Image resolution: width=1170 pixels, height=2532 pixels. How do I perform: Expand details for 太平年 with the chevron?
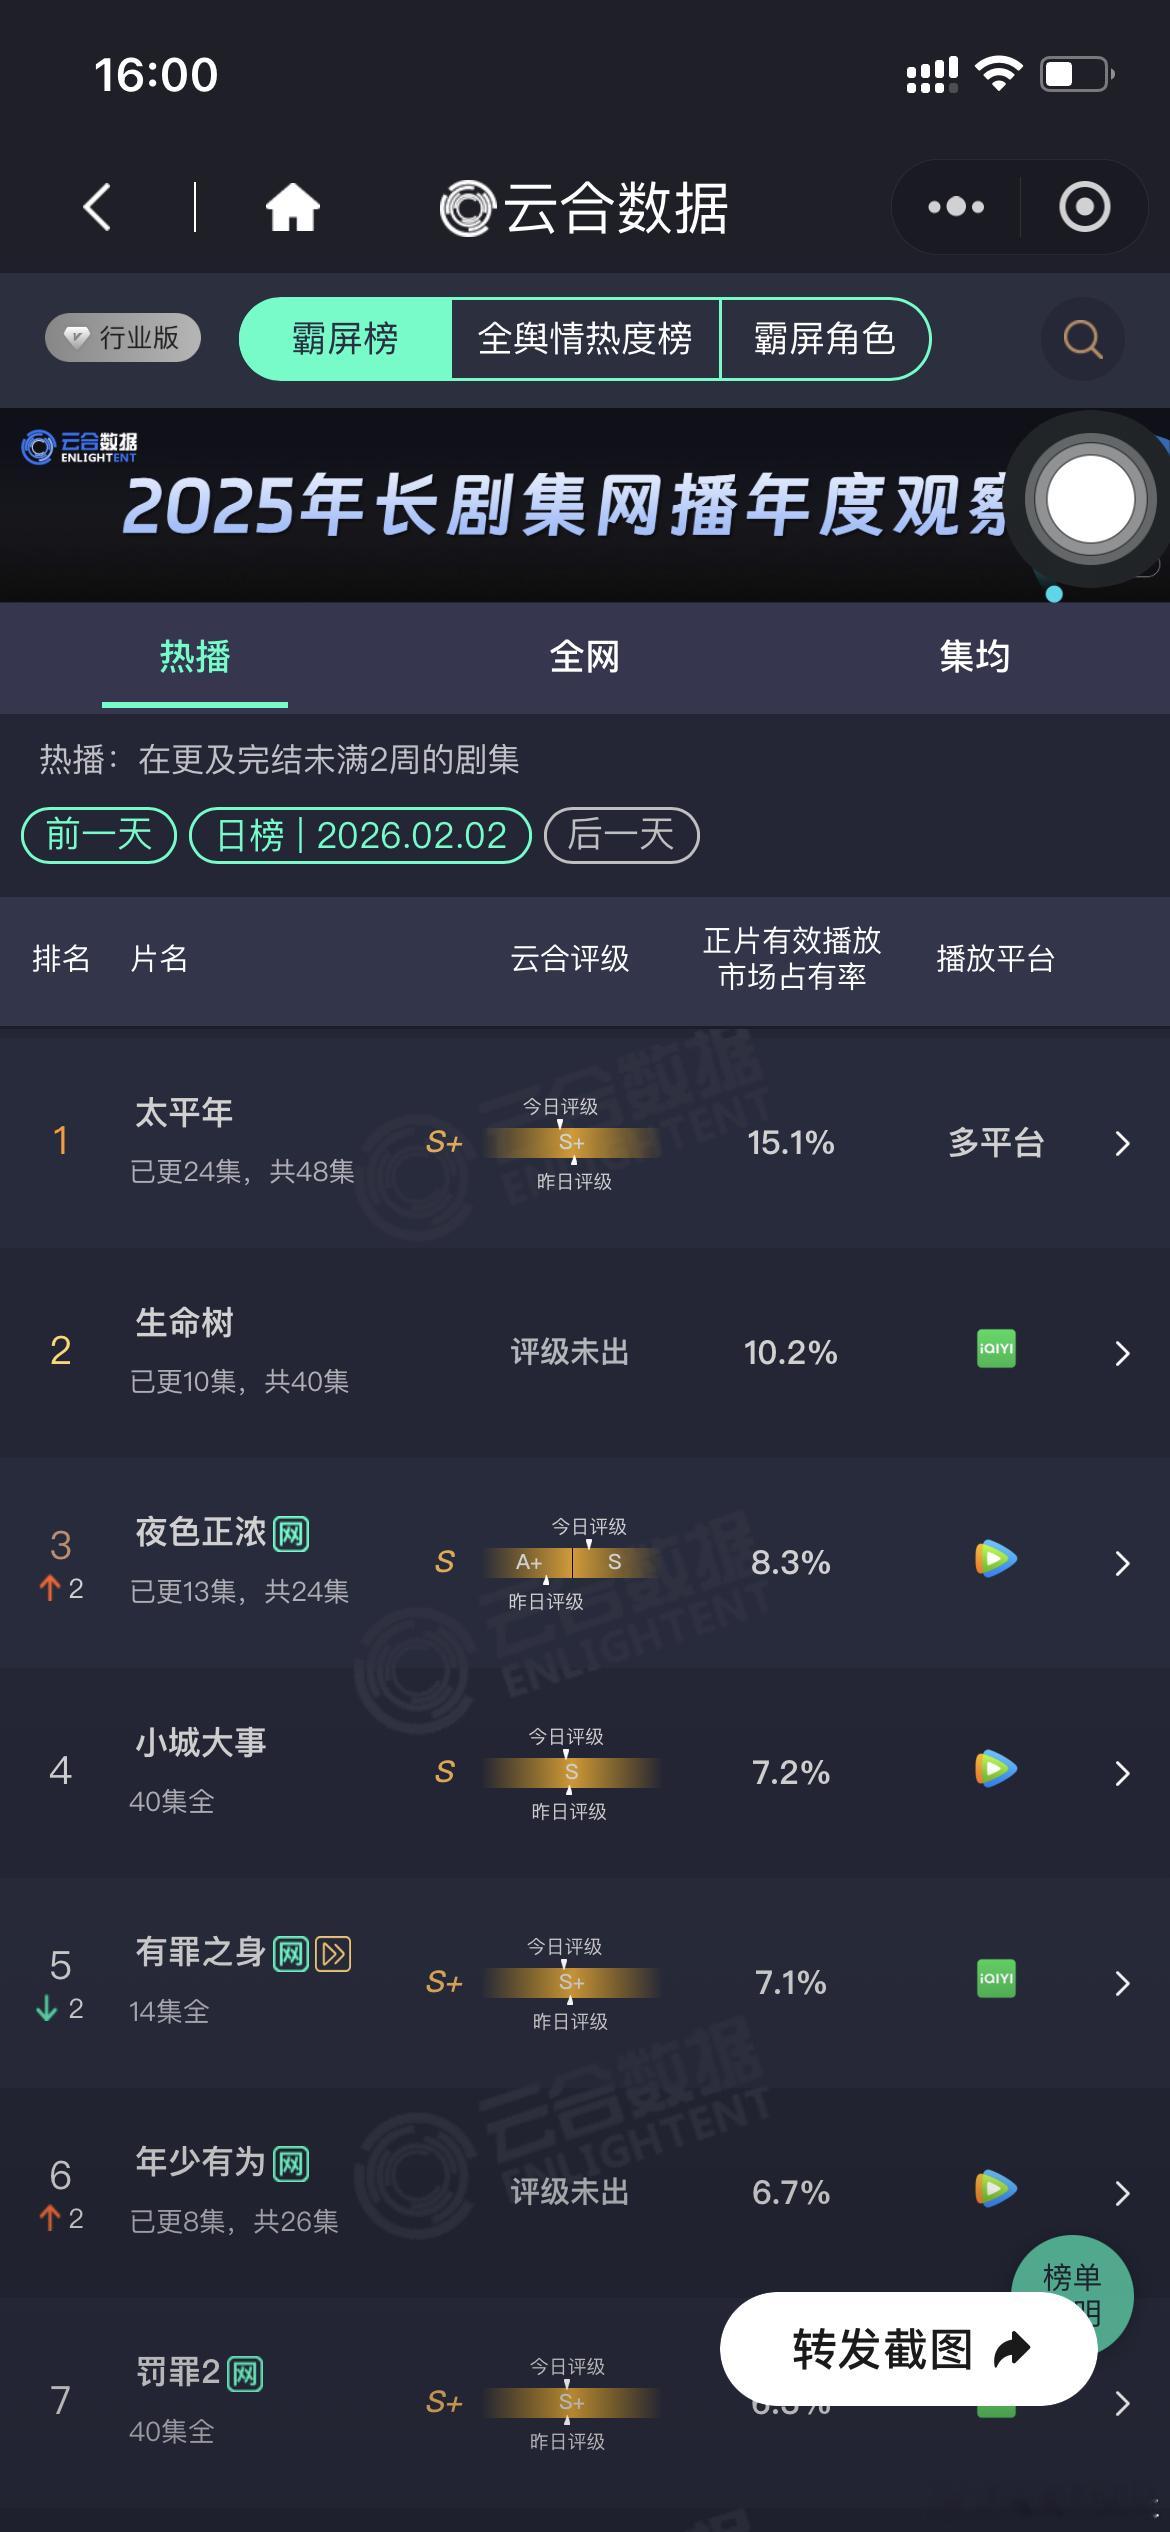tap(1122, 1143)
